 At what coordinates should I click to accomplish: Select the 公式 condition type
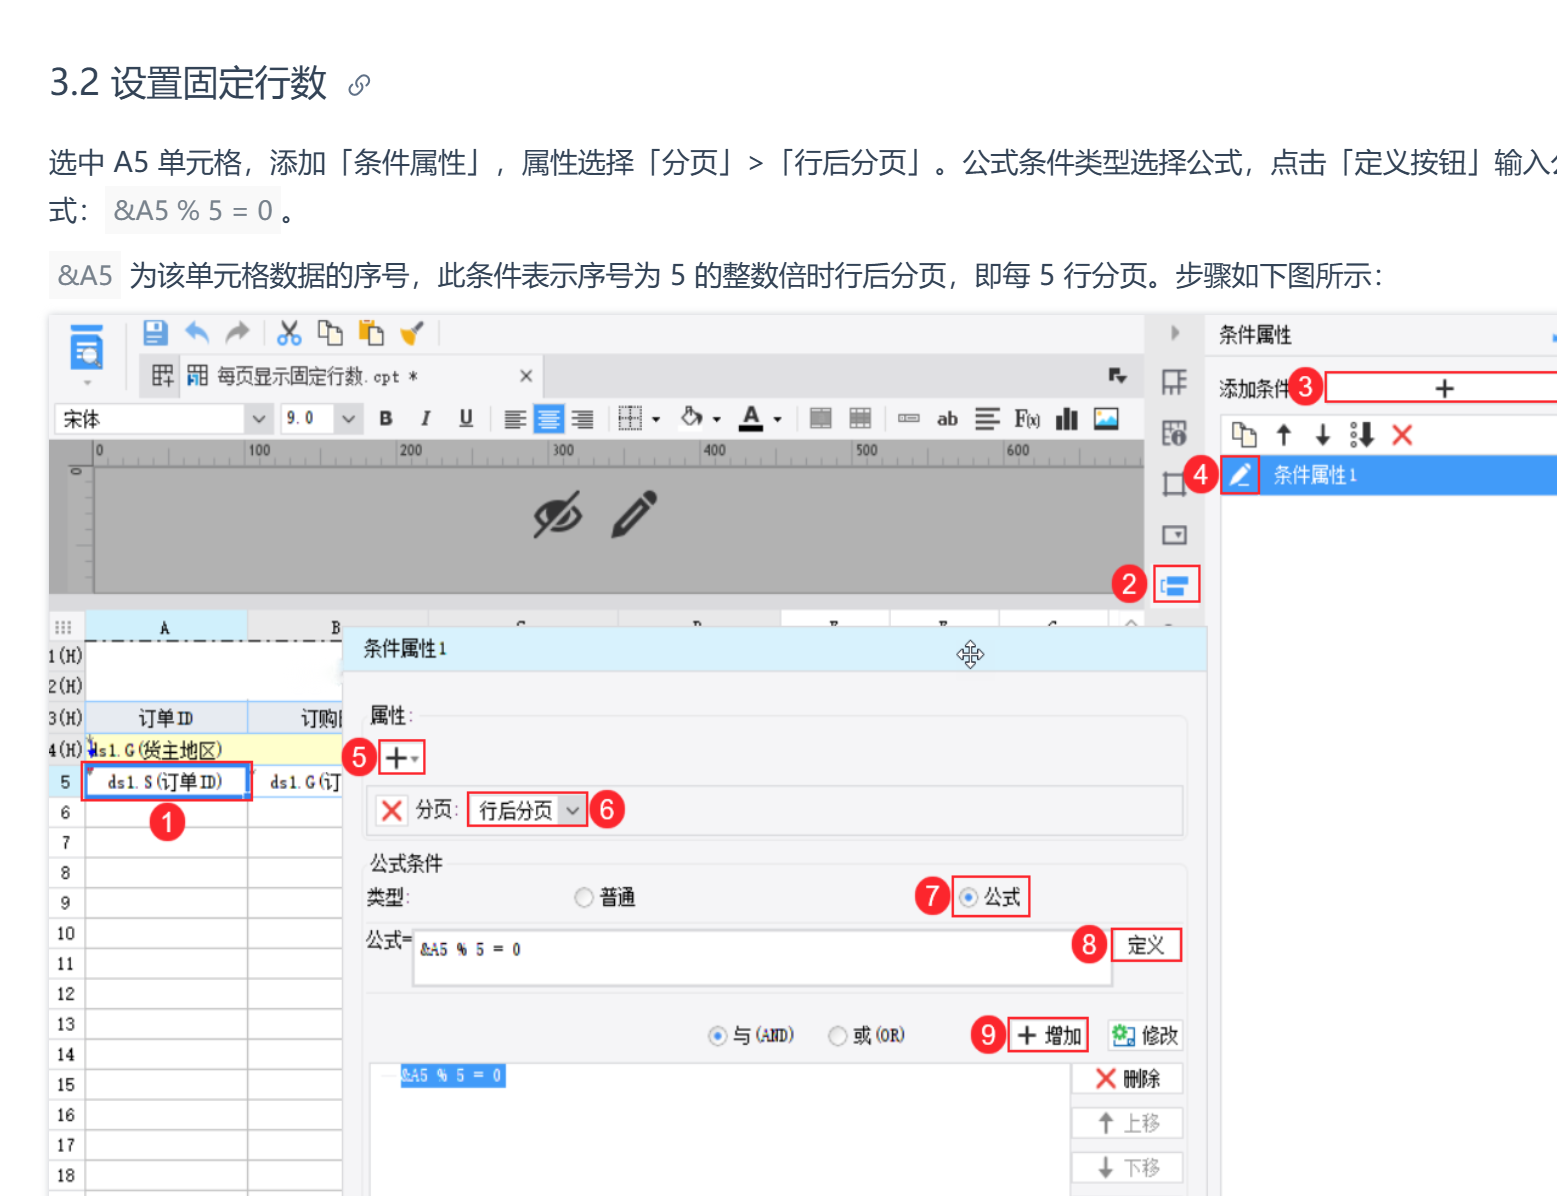click(968, 898)
